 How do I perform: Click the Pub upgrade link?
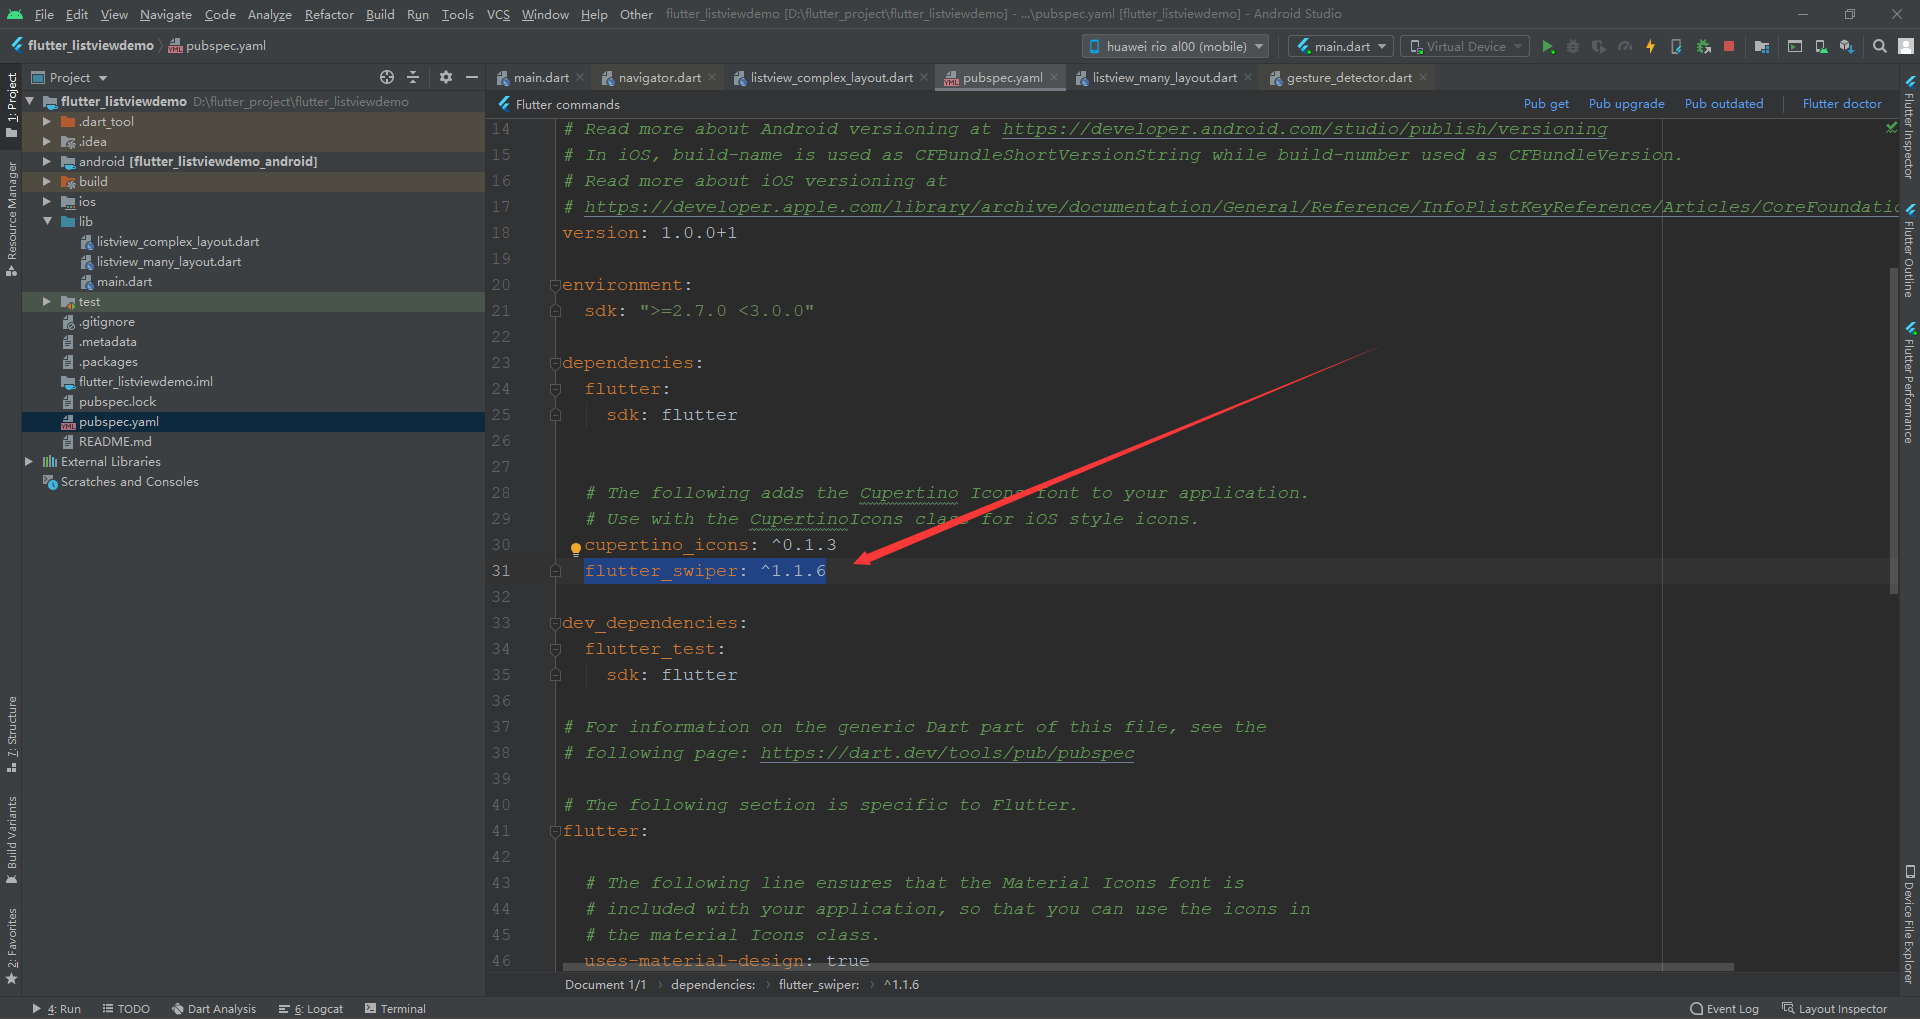coord(1626,103)
